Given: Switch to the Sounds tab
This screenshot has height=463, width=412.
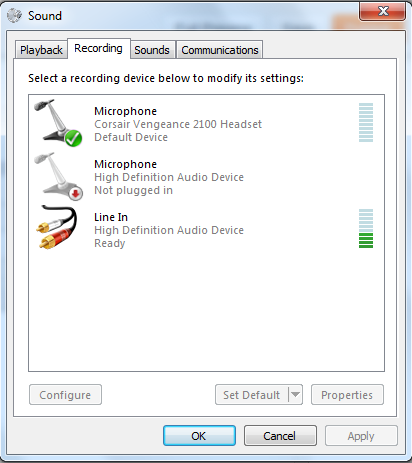Looking at the screenshot, I should [152, 50].
